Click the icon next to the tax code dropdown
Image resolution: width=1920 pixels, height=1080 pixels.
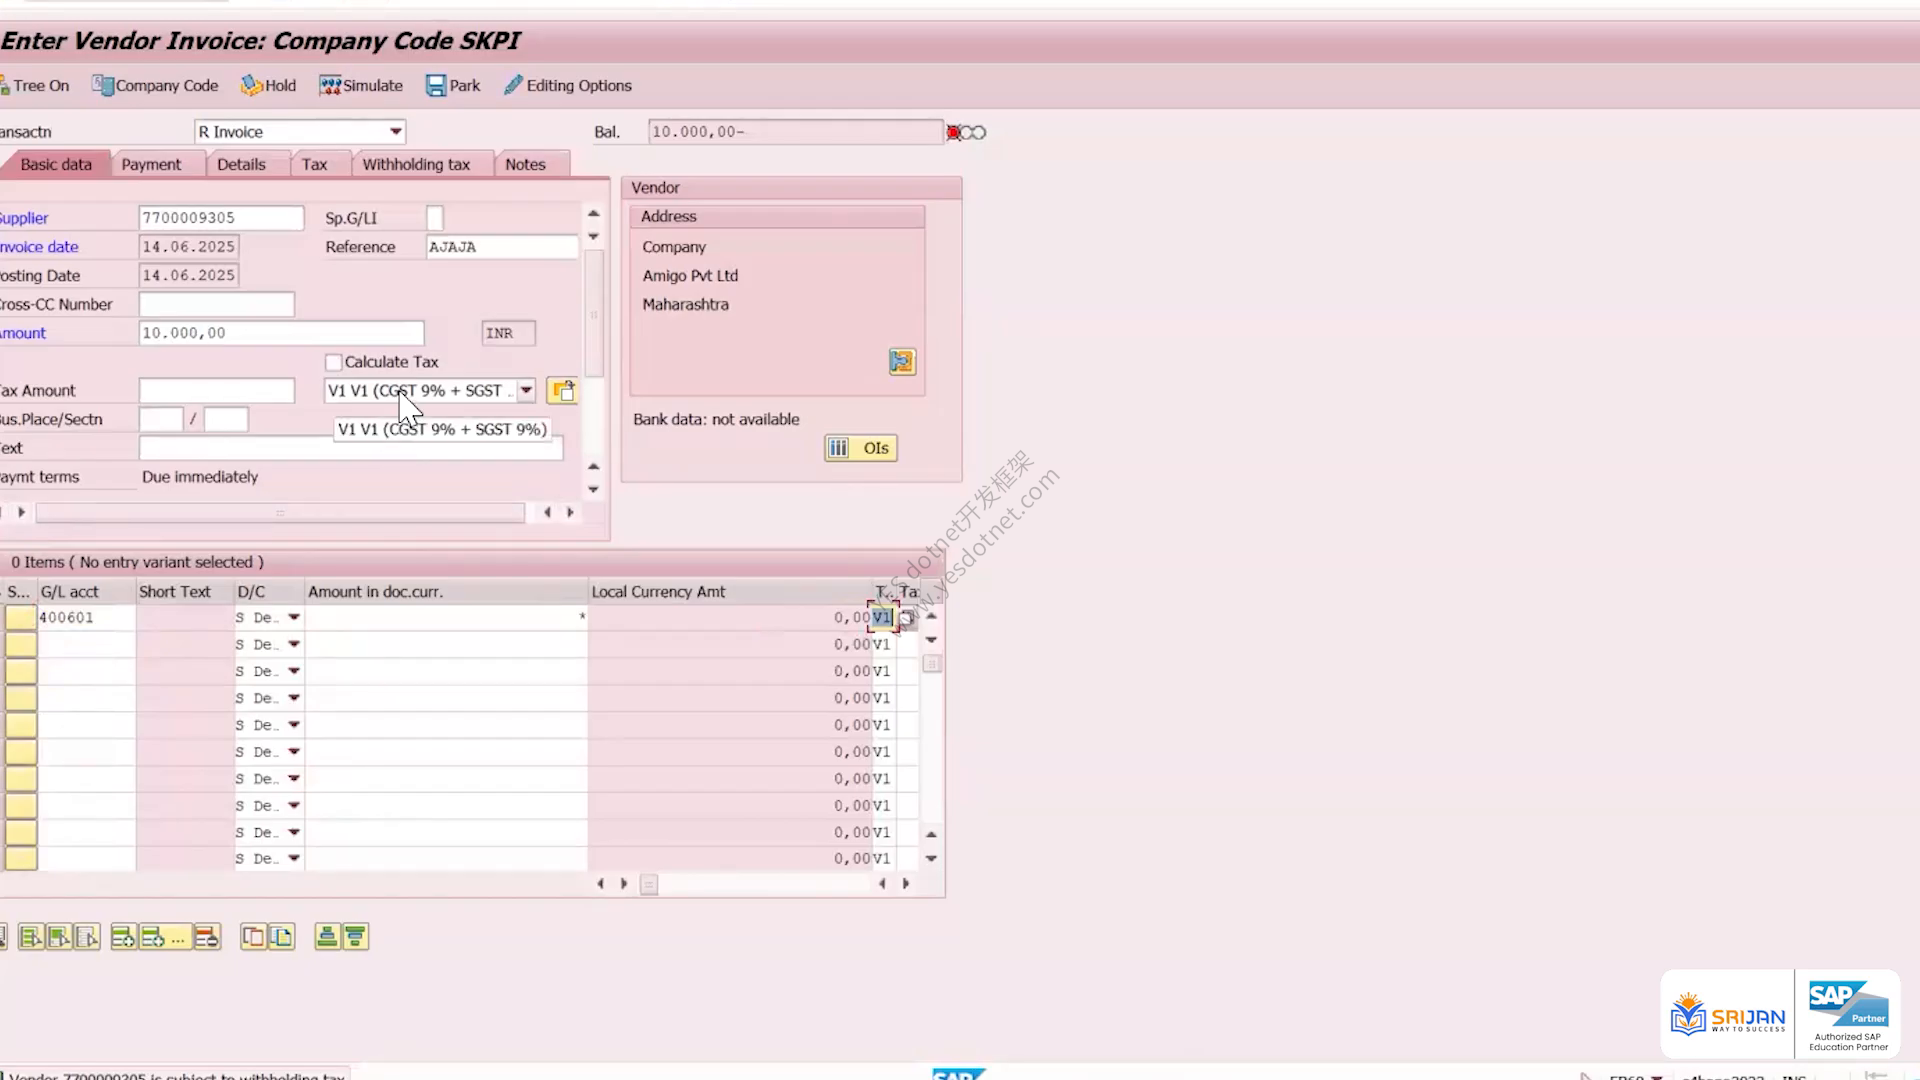pos(563,391)
